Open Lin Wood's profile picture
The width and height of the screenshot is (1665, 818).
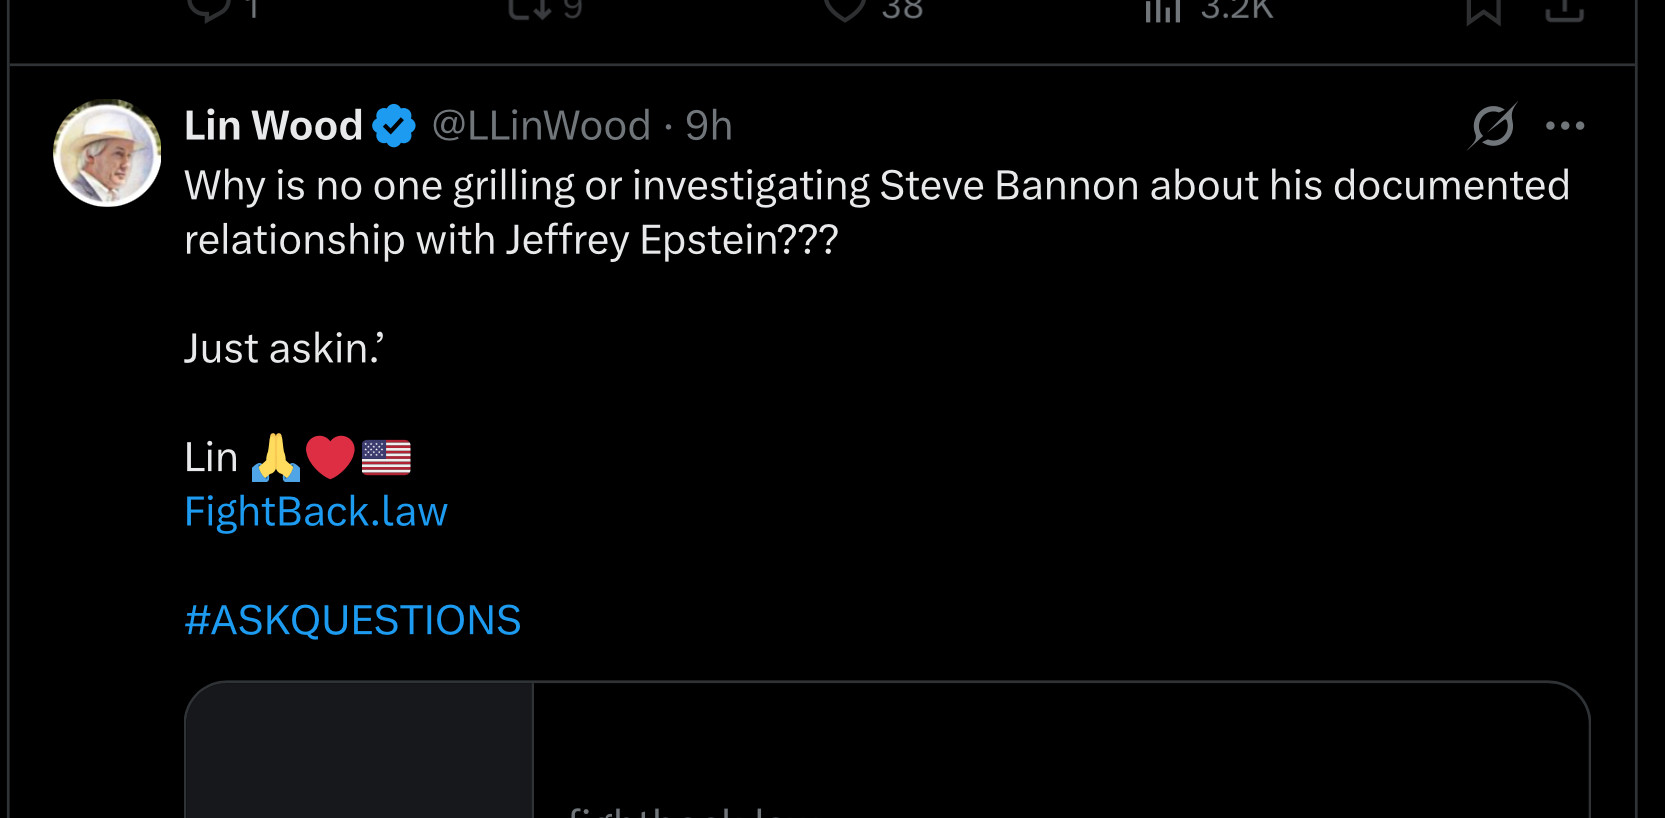pos(107,153)
